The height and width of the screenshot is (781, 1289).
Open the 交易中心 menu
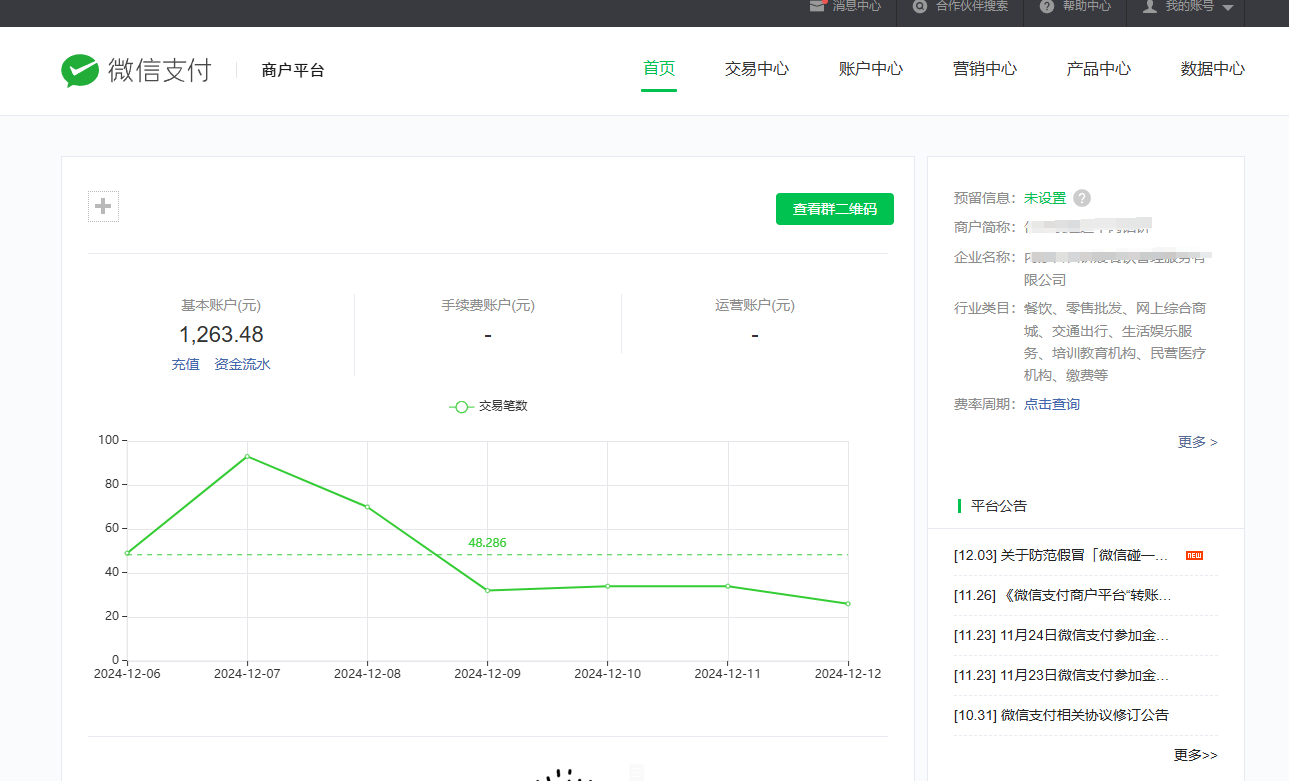(757, 69)
